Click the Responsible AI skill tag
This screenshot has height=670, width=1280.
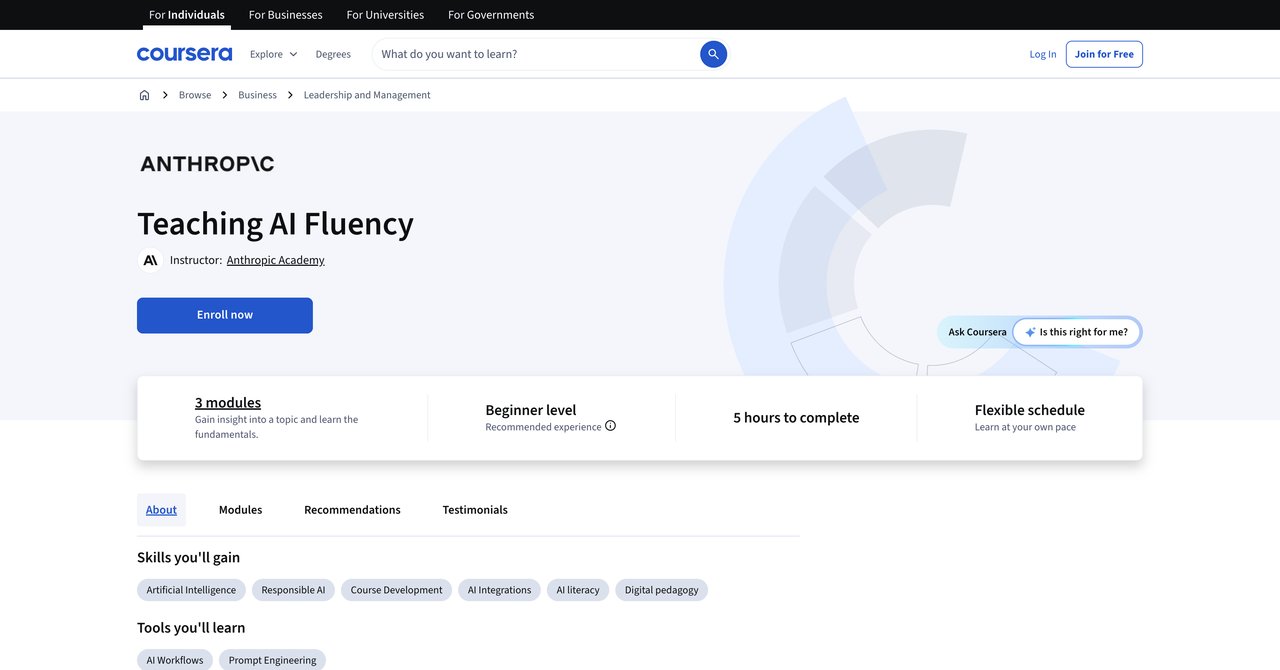click(x=293, y=590)
